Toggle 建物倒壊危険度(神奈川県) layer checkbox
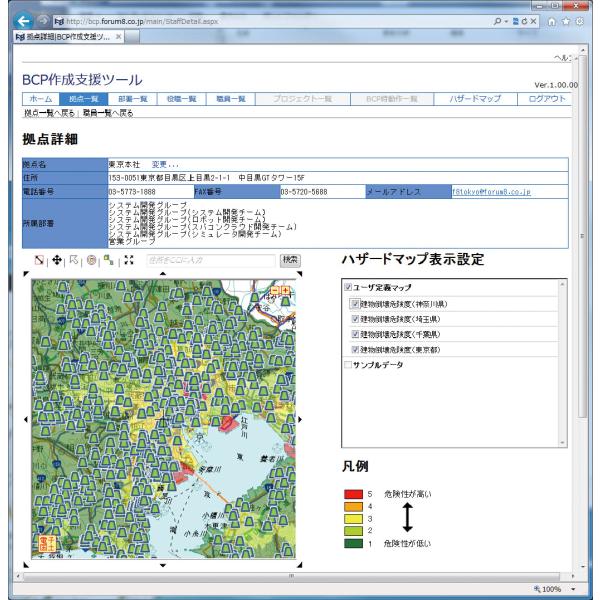Image resolution: width=600 pixels, height=600 pixels. 354,303
